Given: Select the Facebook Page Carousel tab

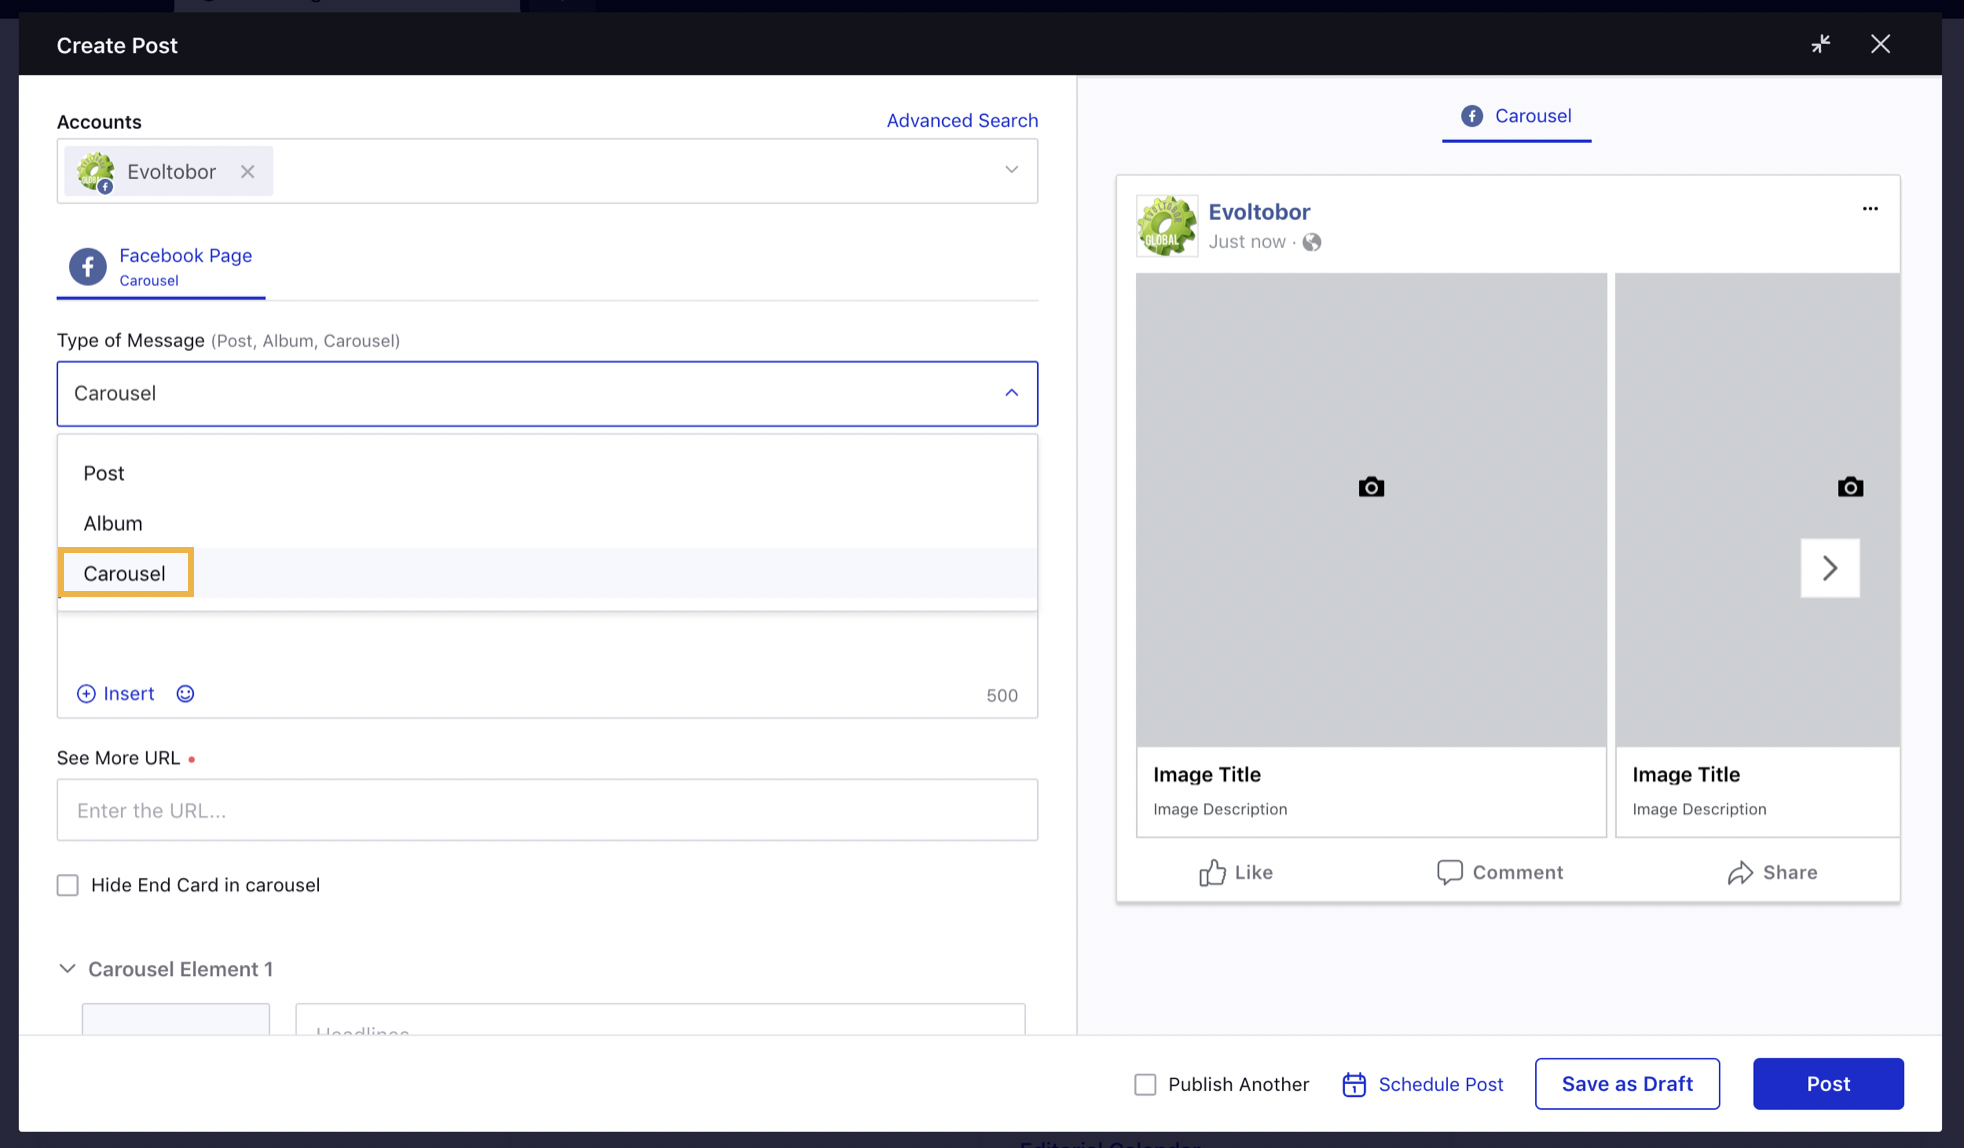Looking at the screenshot, I should [x=161, y=267].
